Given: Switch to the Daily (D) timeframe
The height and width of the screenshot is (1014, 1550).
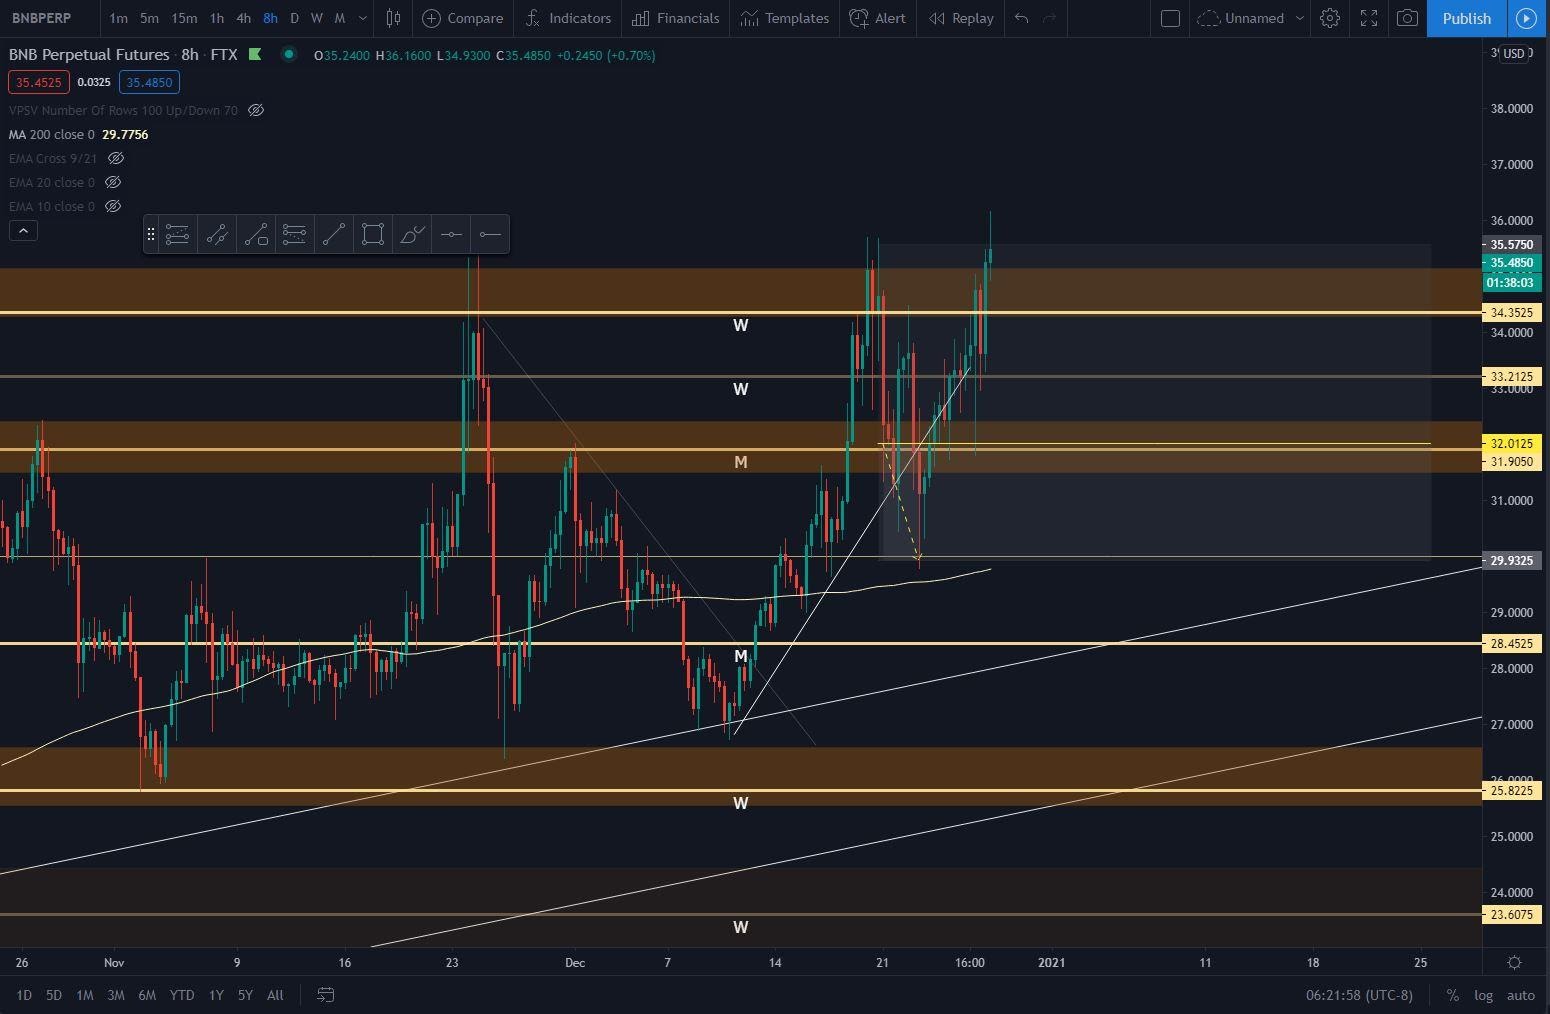Looking at the screenshot, I should [294, 18].
